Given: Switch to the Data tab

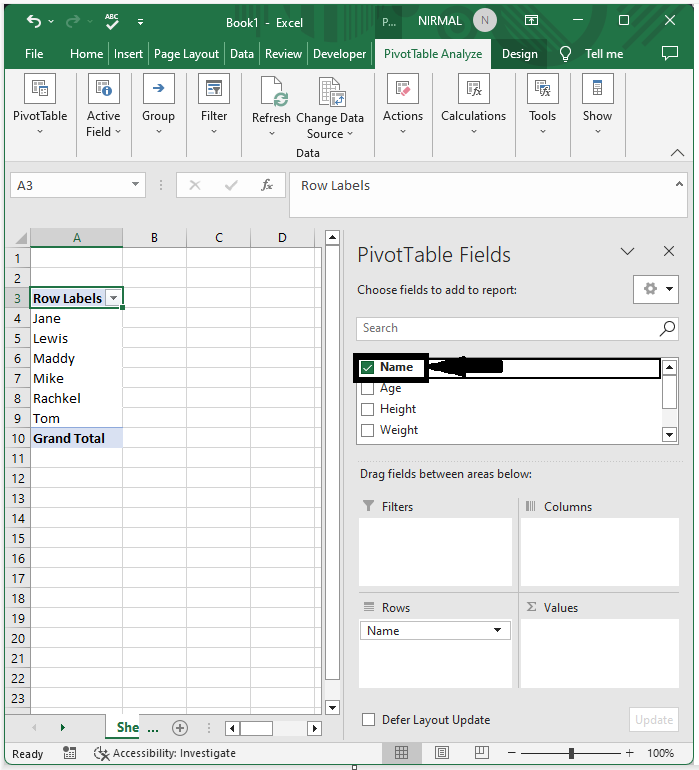Looking at the screenshot, I should [242, 54].
